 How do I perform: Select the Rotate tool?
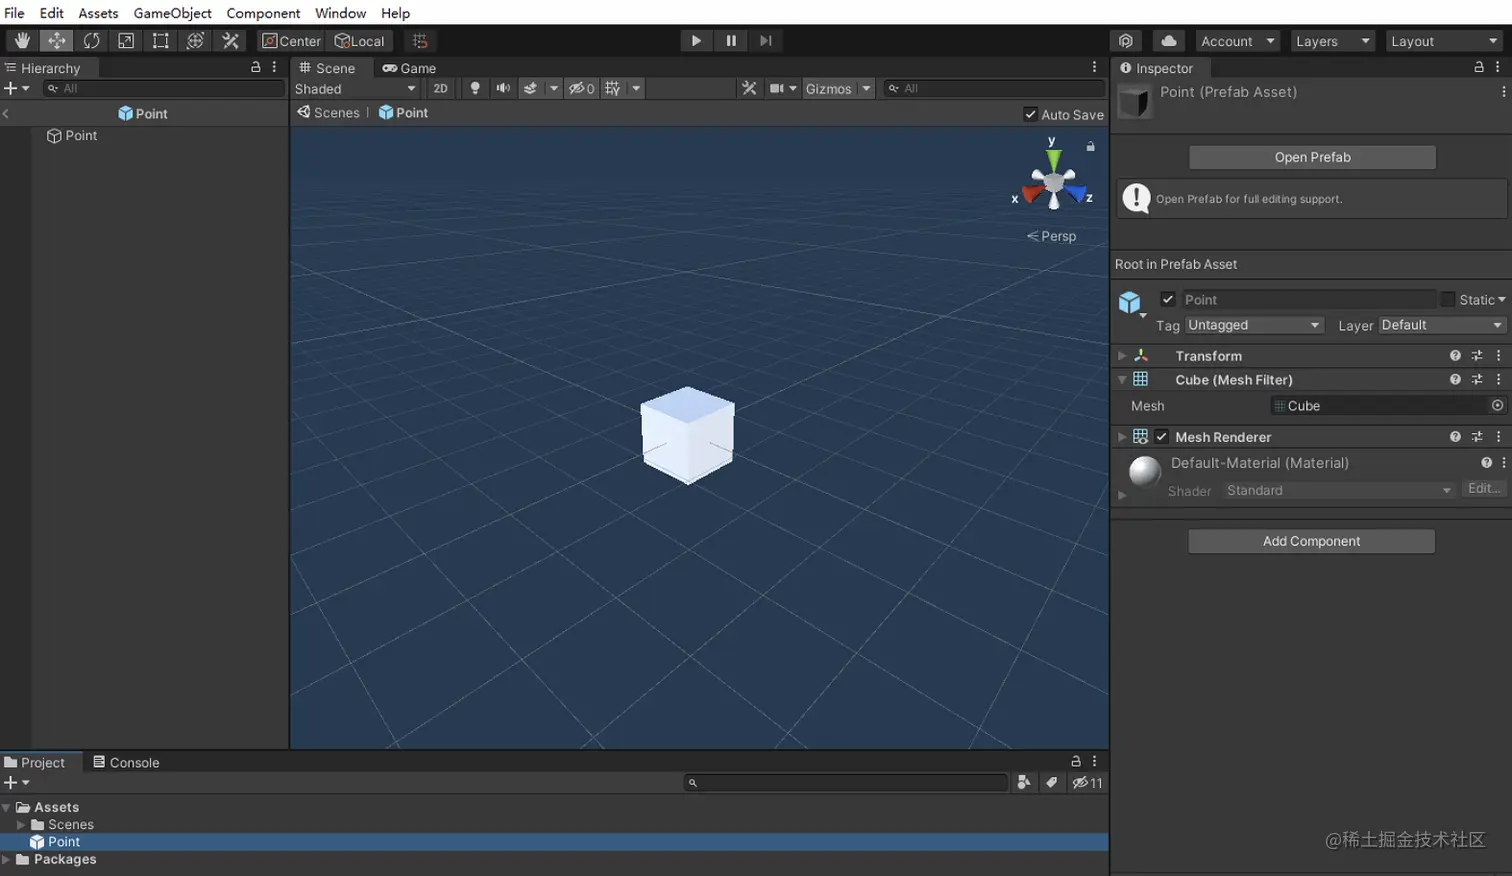91,41
